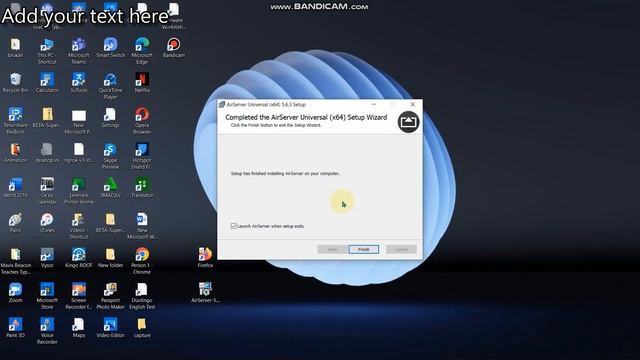Open Settings desktop shortcut
640x360 pixels.
(110, 118)
